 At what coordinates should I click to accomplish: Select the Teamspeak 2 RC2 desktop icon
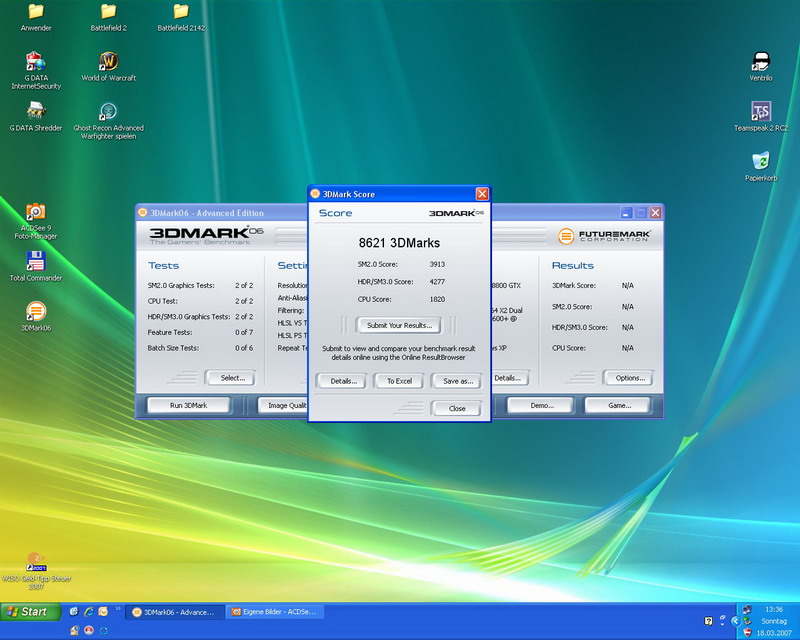[x=761, y=116]
